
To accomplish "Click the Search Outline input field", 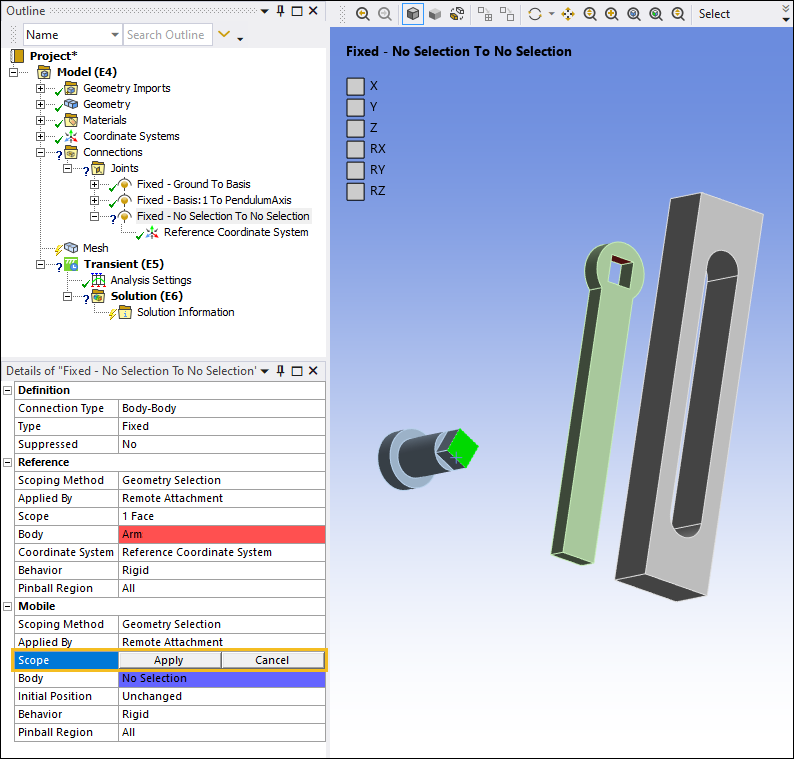I will point(167,35).
